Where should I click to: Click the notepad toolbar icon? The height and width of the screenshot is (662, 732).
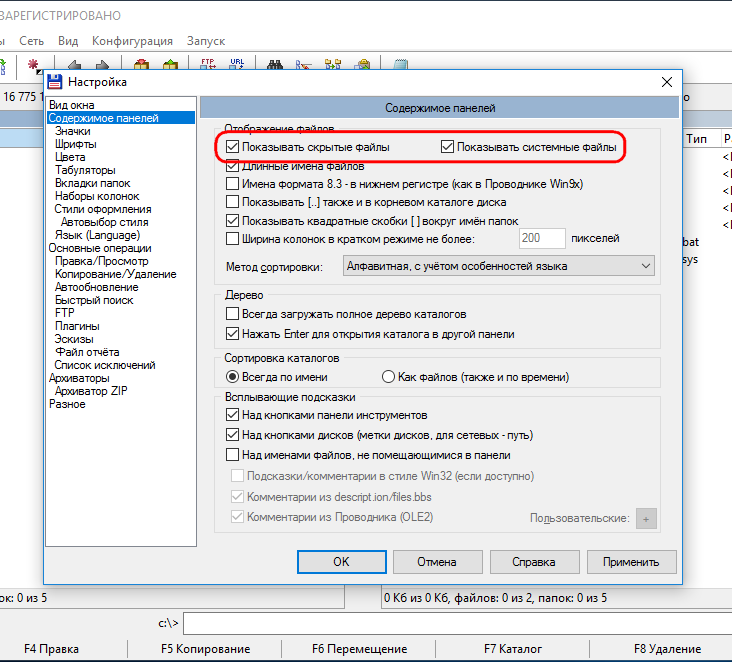click(401, 64)
